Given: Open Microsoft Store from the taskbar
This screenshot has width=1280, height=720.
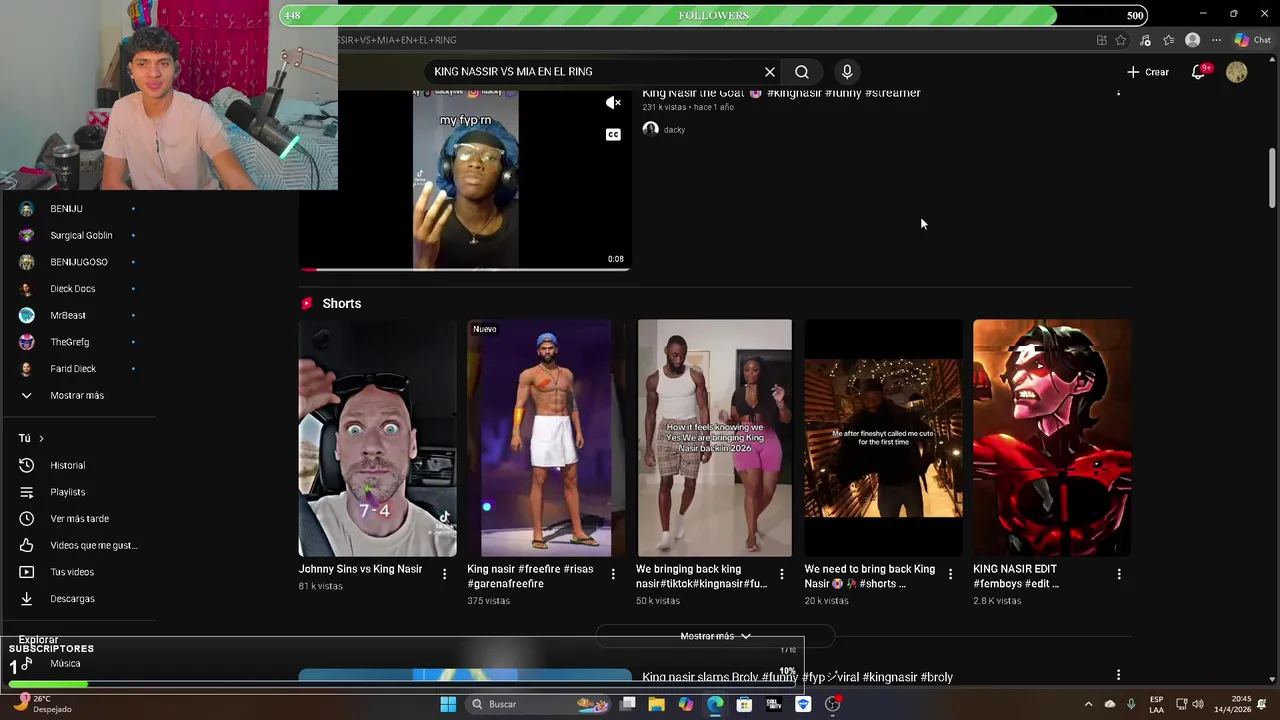Looking at the screenshot, I should pos(744,704).
